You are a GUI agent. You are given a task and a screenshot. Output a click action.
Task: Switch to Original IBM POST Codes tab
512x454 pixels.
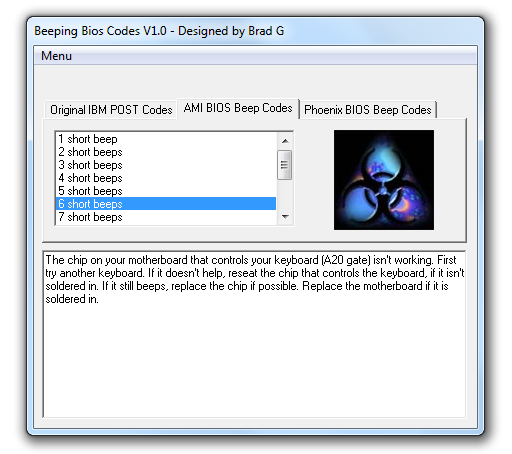(x=111, y=110)
